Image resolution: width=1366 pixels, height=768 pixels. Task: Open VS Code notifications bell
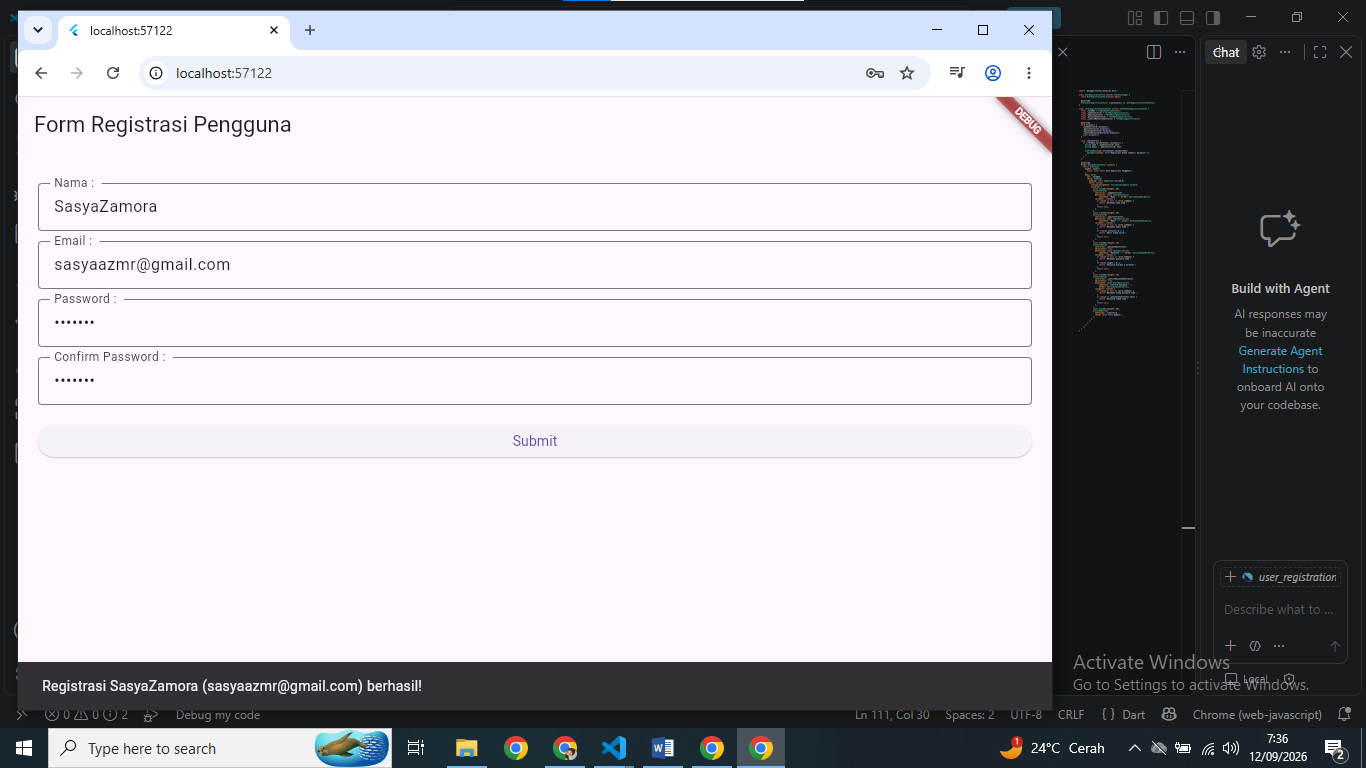(x=1344, y=715)
